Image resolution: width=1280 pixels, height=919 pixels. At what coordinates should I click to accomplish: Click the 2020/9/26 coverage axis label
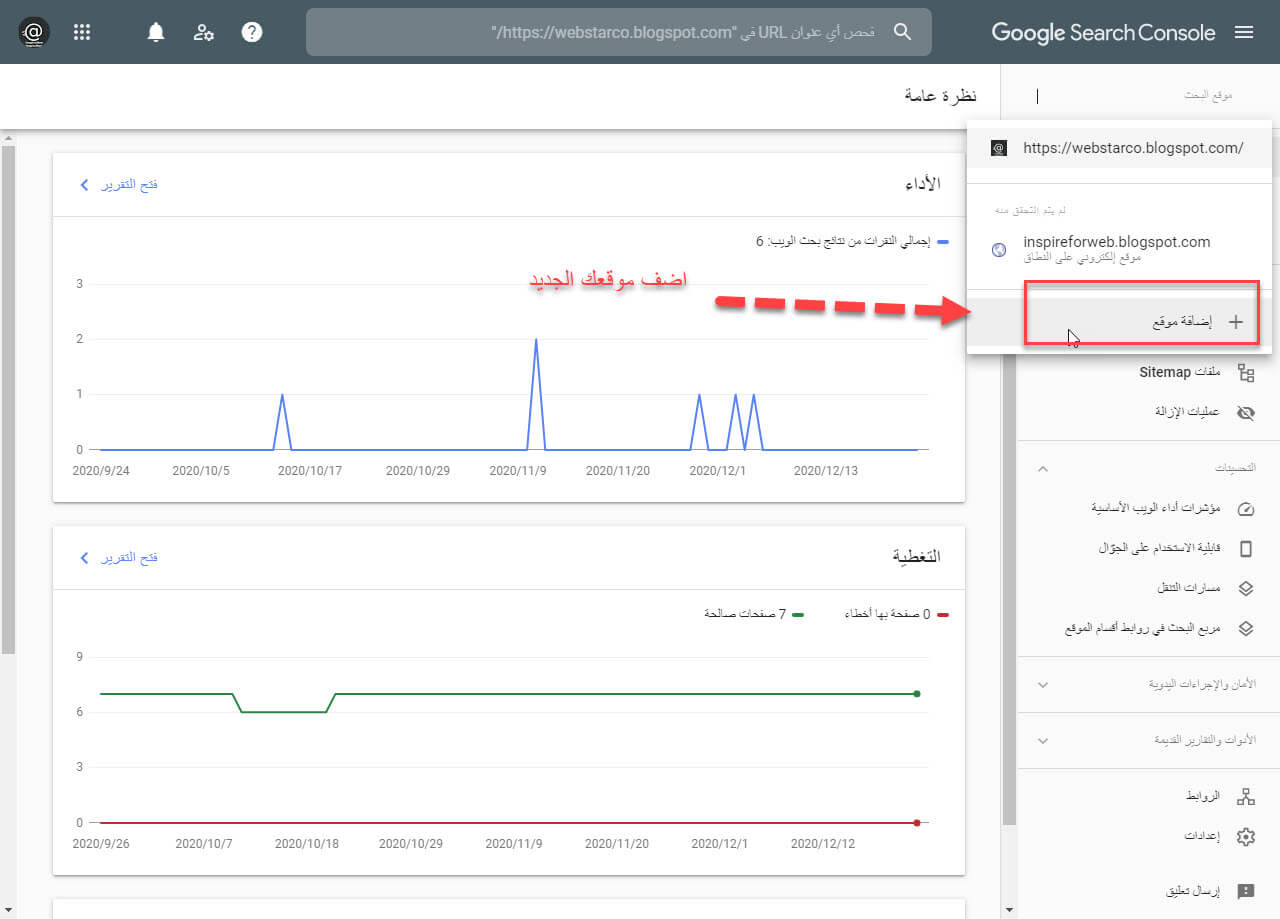pos(100,843)
